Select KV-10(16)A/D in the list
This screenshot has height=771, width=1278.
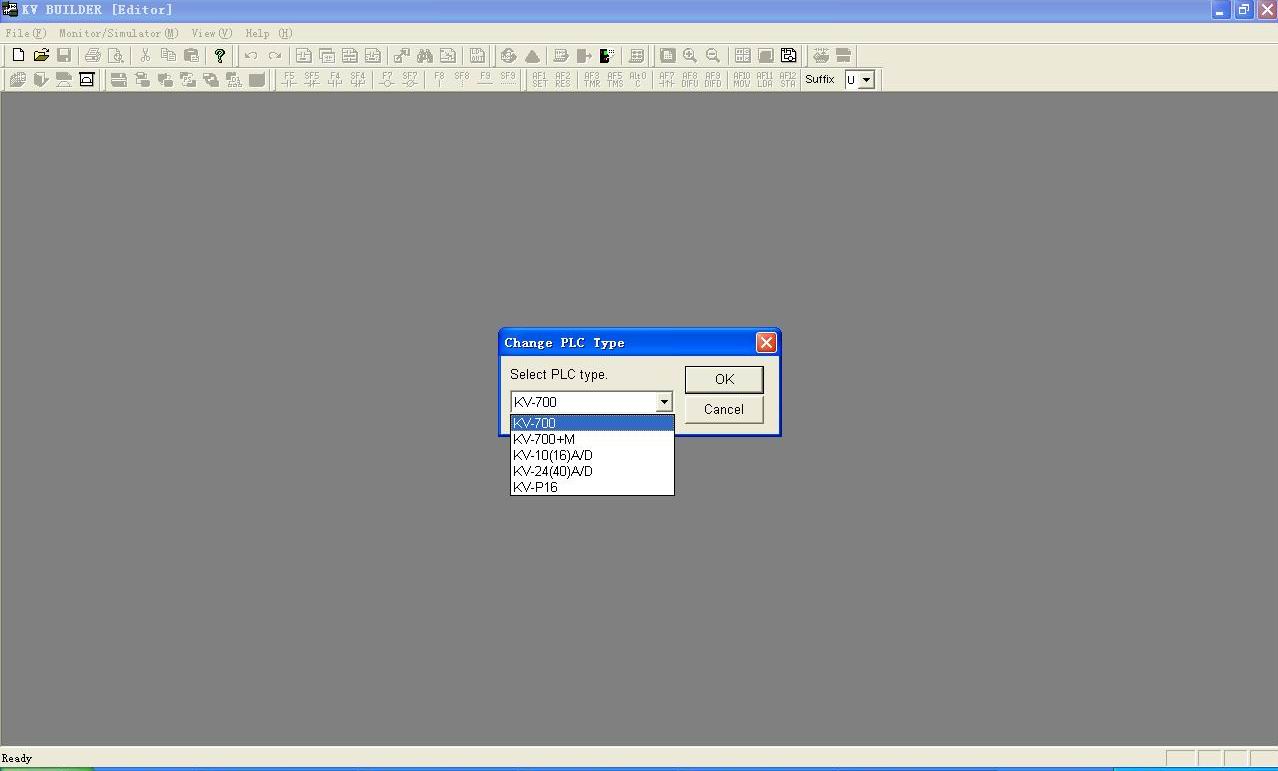553,455
